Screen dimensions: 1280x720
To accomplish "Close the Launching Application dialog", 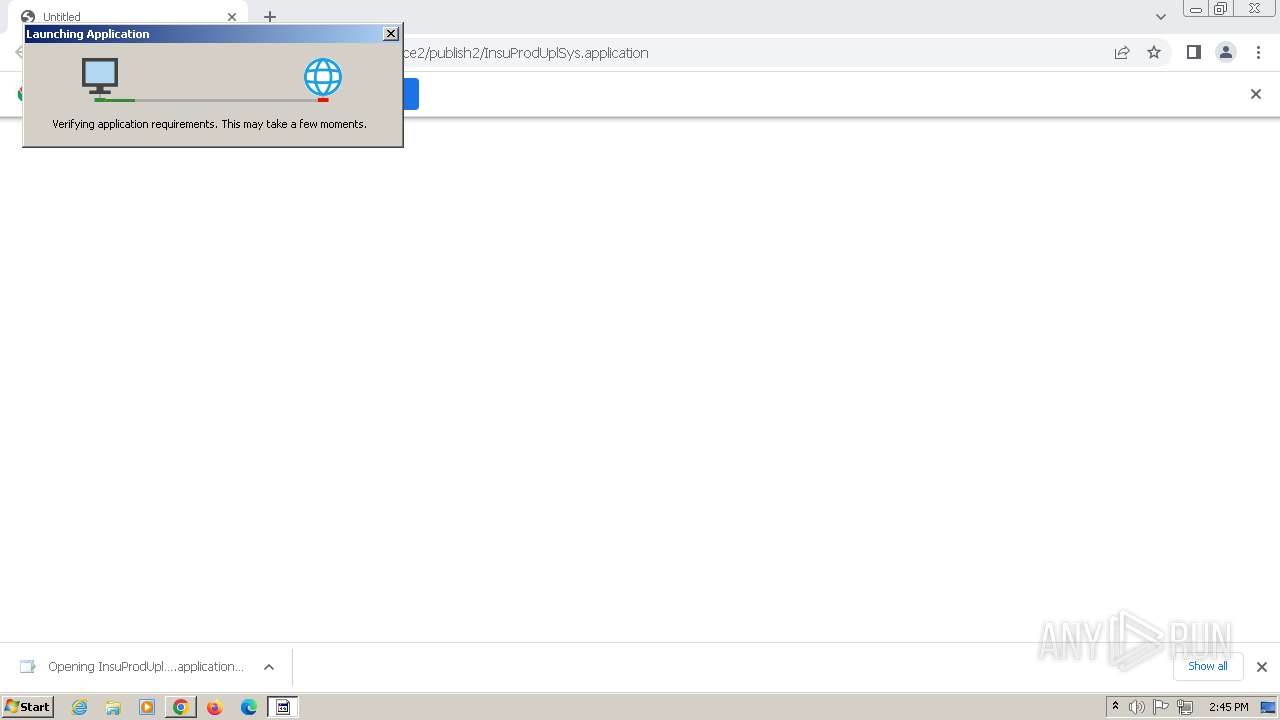I will pos(391,34).
